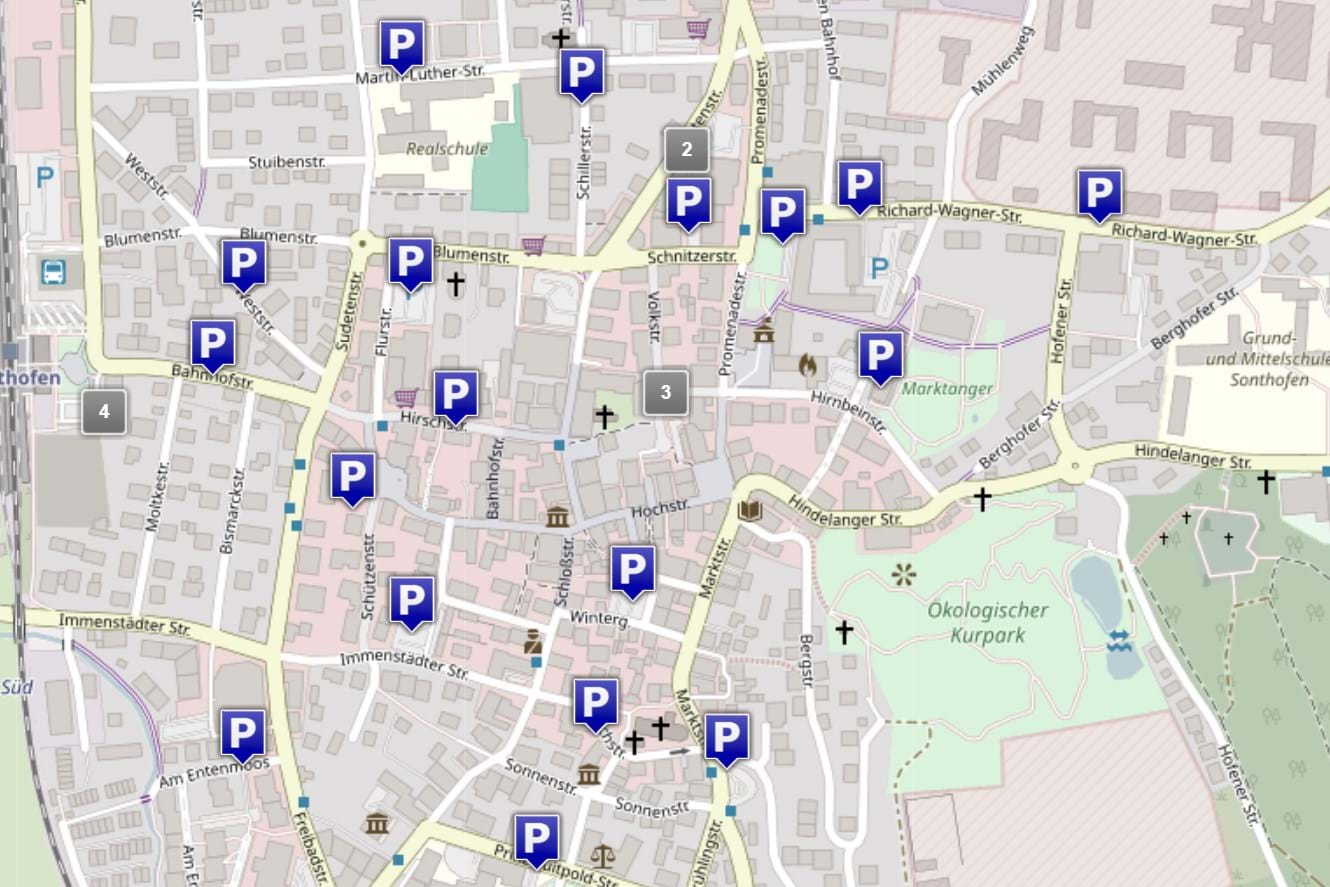Click the bus stop icon near the station
The height and width of the screenshot is (887, 1330).
click(x=53, y=272)
